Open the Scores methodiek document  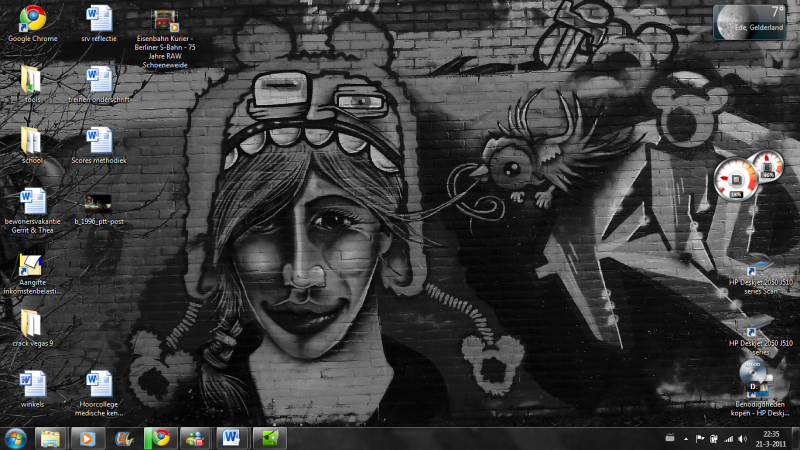[99, 145]
